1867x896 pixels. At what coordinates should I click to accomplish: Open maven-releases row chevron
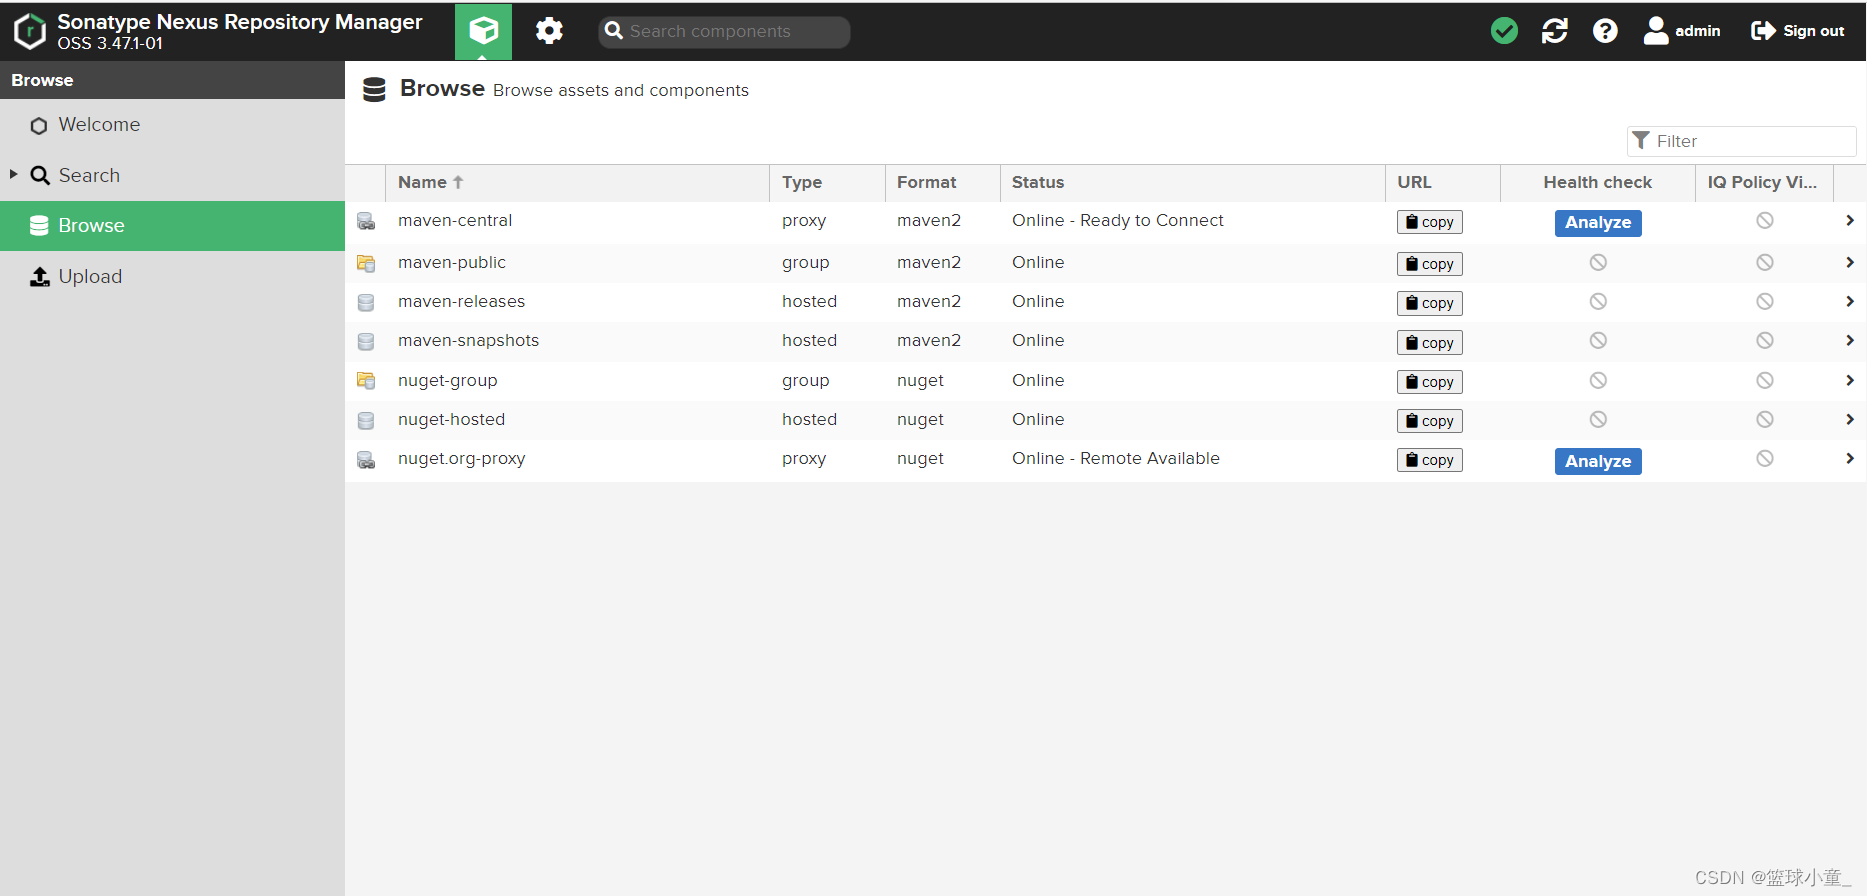click(1850, 301)
